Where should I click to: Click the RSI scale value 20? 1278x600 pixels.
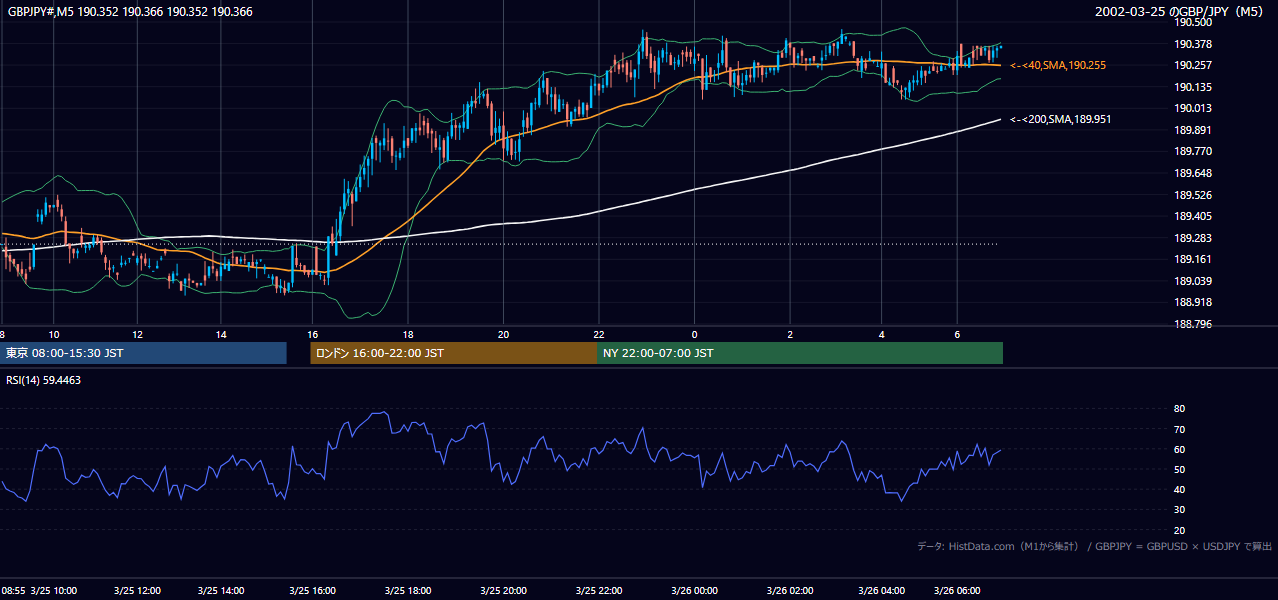[1179, 530]
